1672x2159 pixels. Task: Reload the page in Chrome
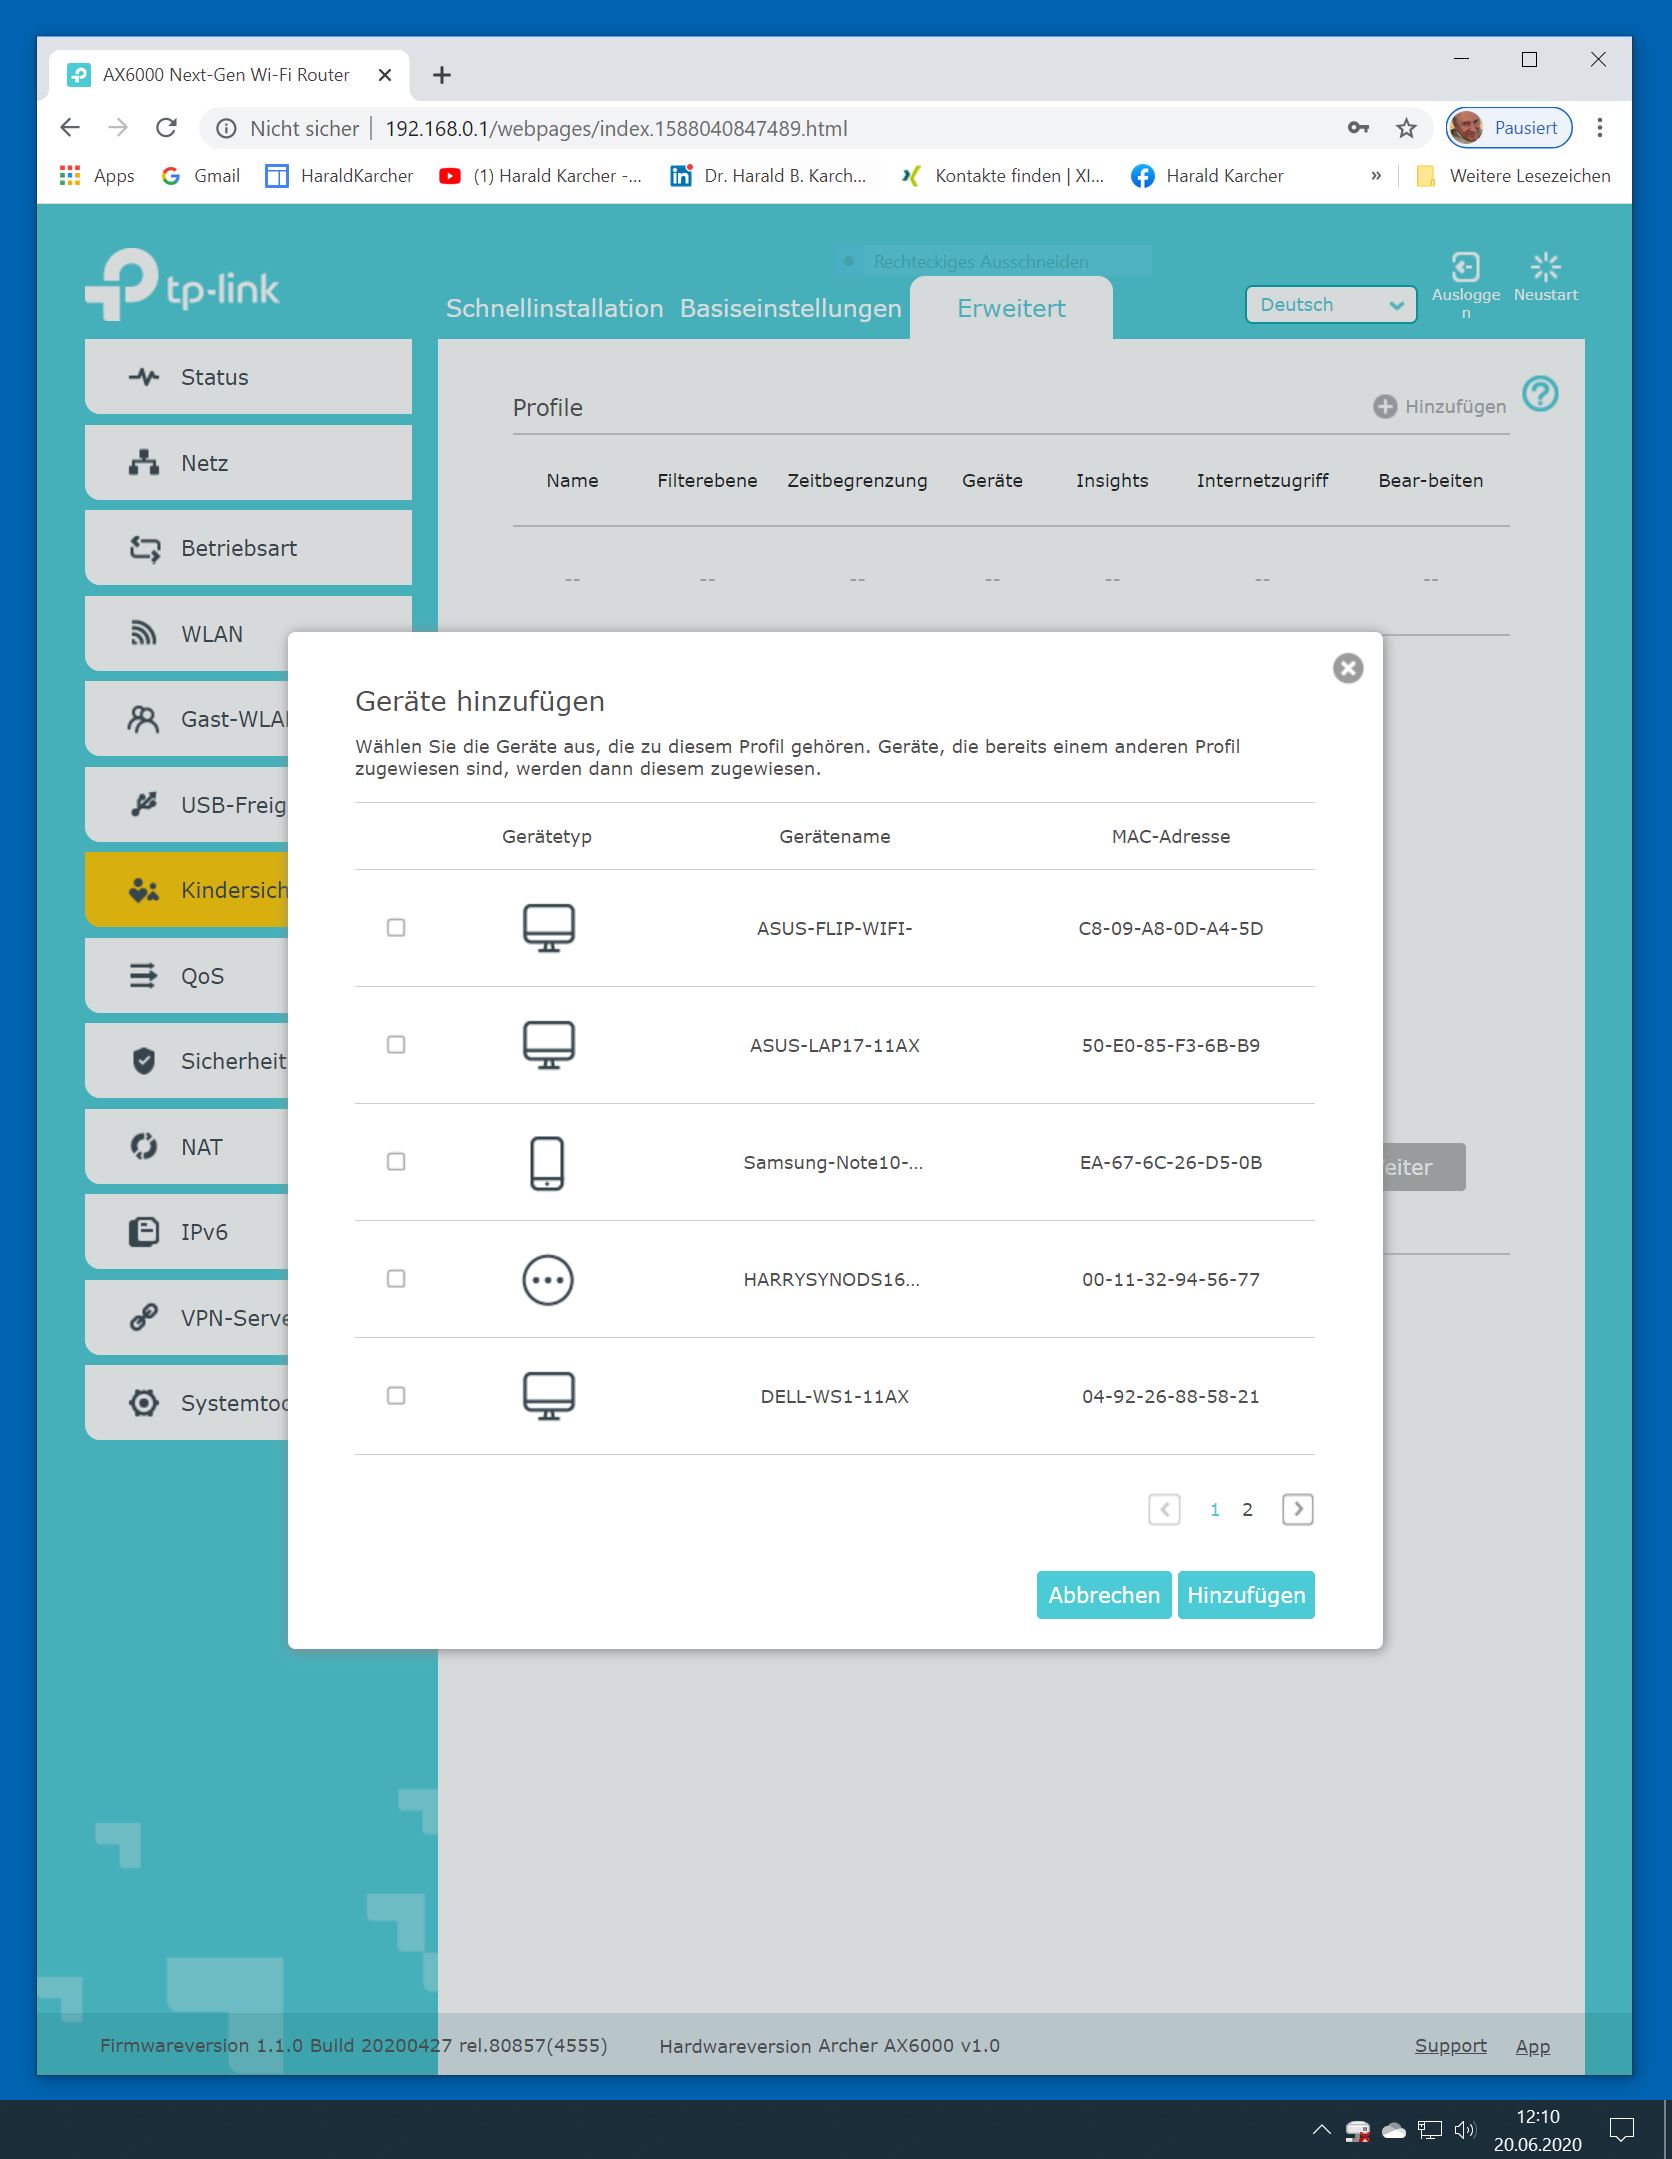(x=166, y=128)
